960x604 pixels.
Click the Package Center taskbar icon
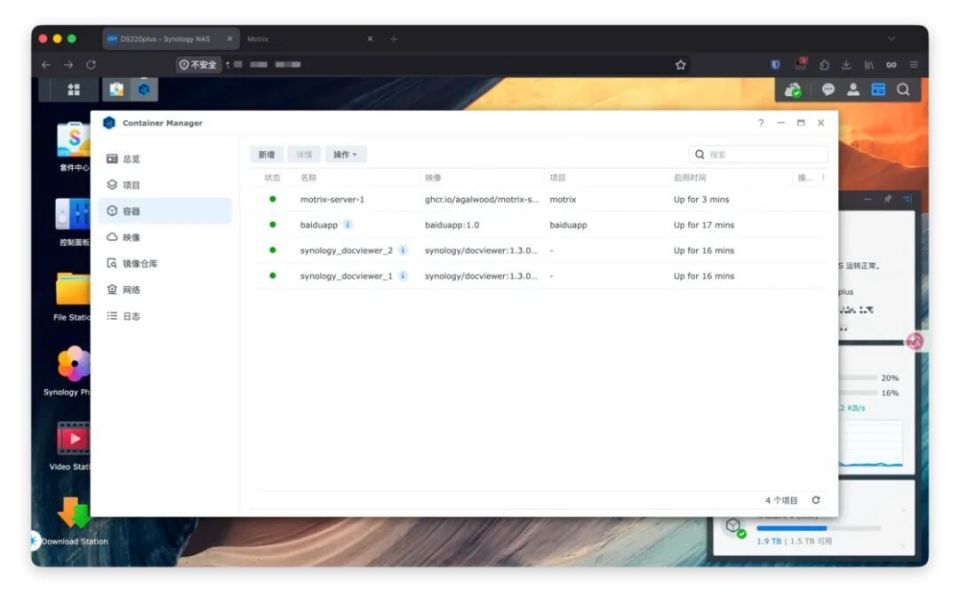[x=116, y=89]
